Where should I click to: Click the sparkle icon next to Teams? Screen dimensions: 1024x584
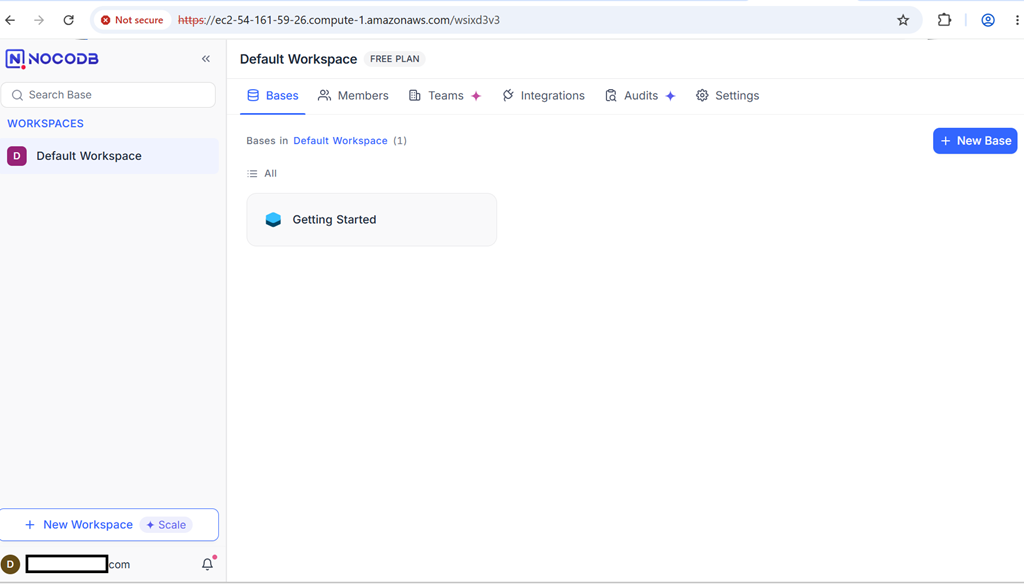[x=476, y=96]
